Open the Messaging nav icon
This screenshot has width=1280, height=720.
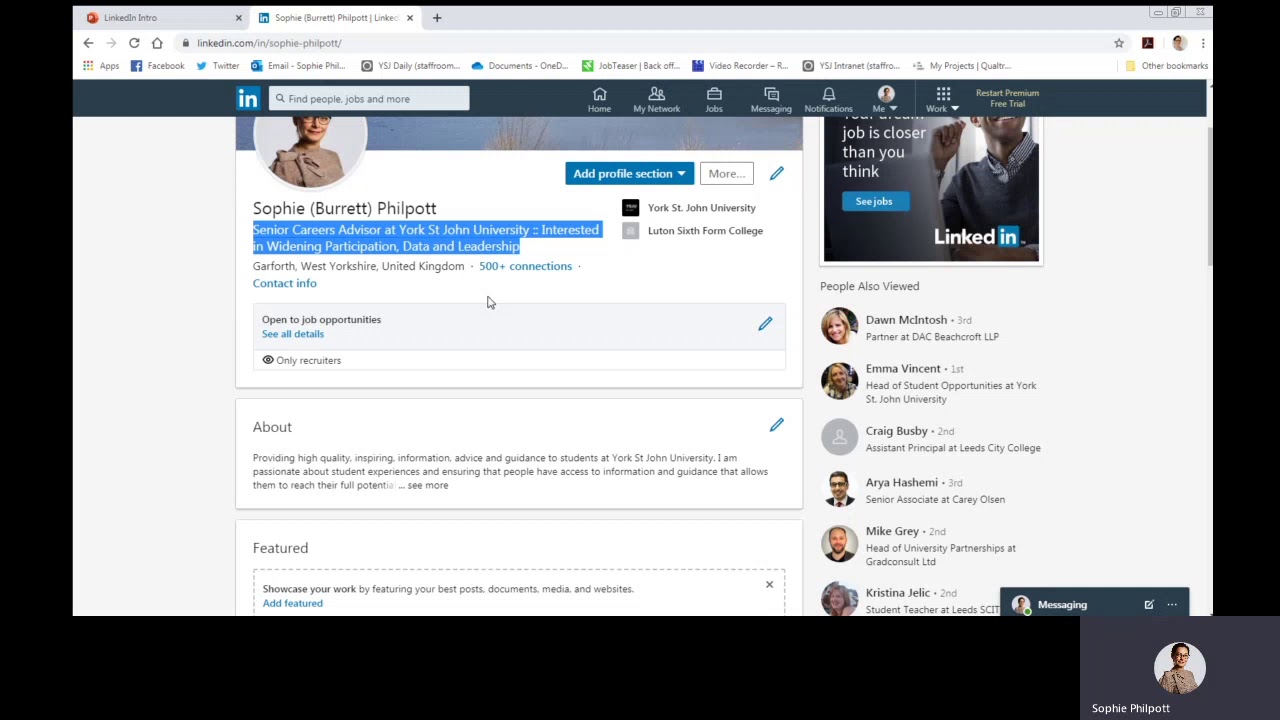coord(771,100)
